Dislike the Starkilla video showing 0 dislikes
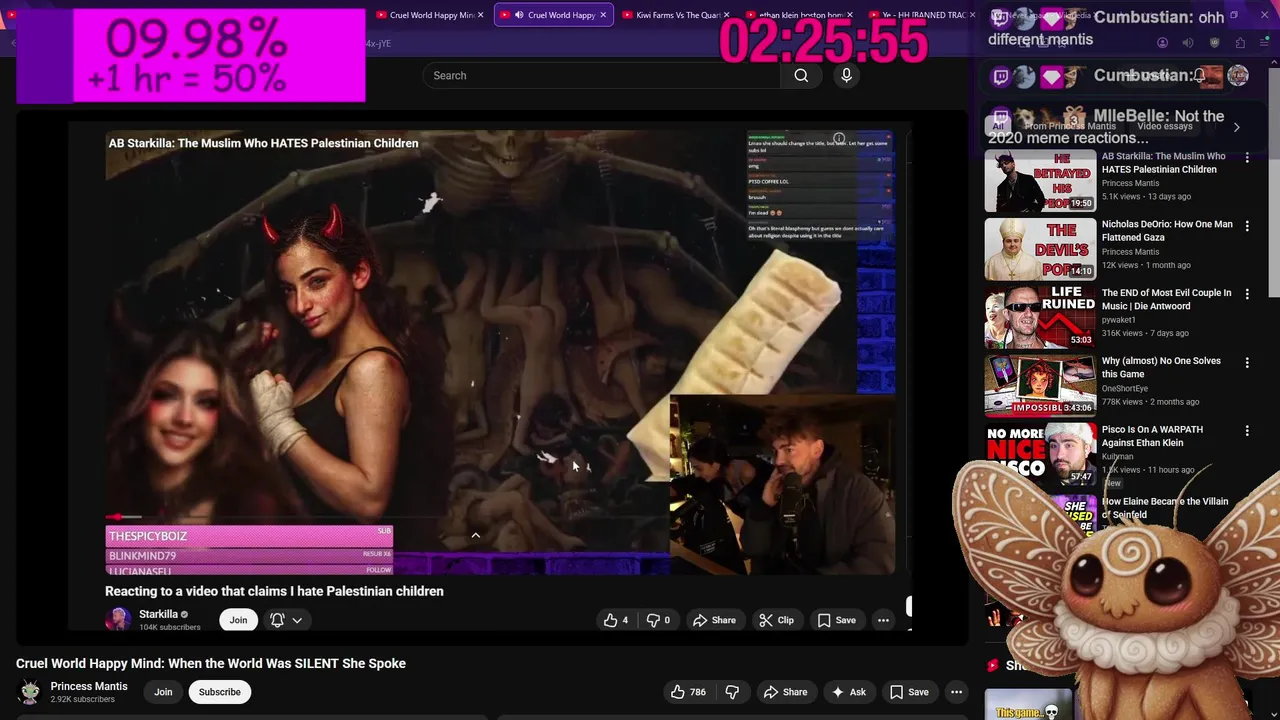 [658, 620]
